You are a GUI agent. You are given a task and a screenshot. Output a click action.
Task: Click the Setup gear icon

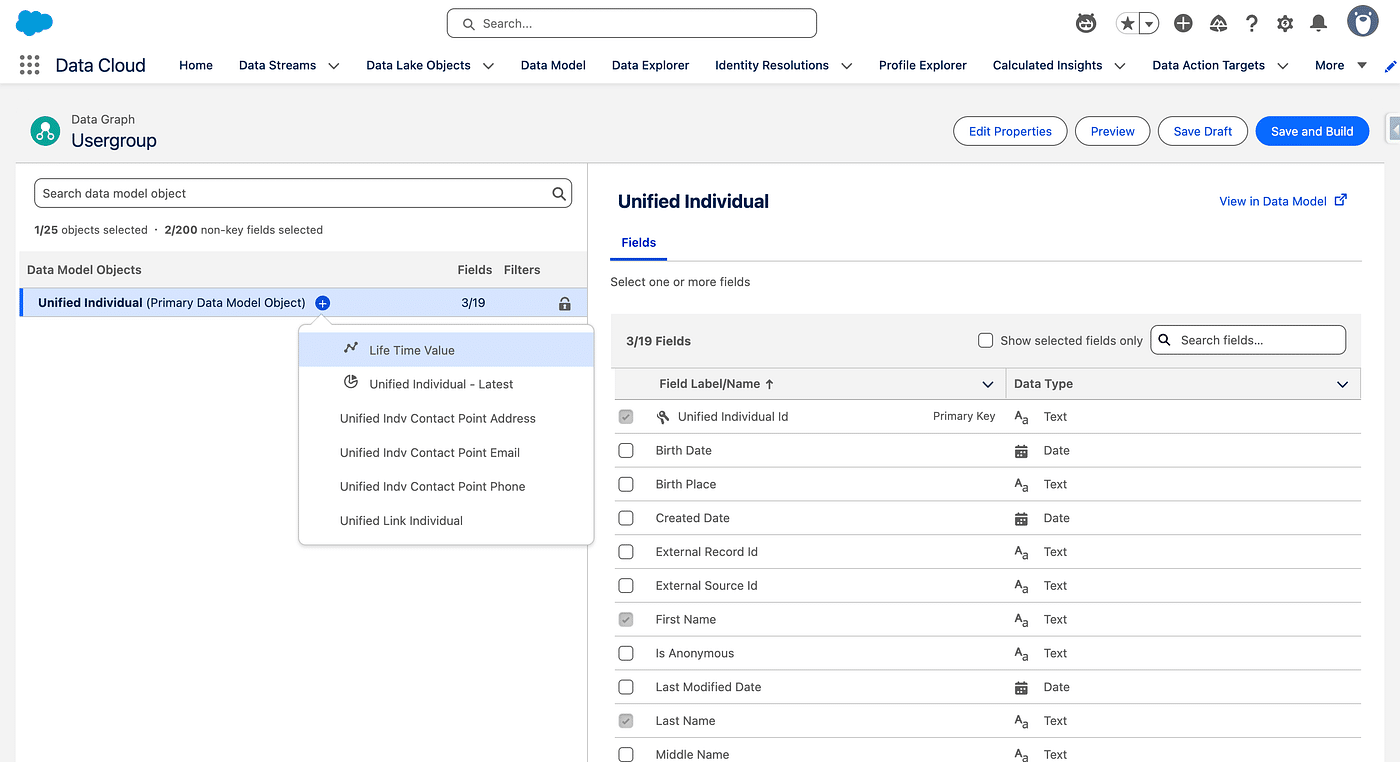coord(1285,23)
